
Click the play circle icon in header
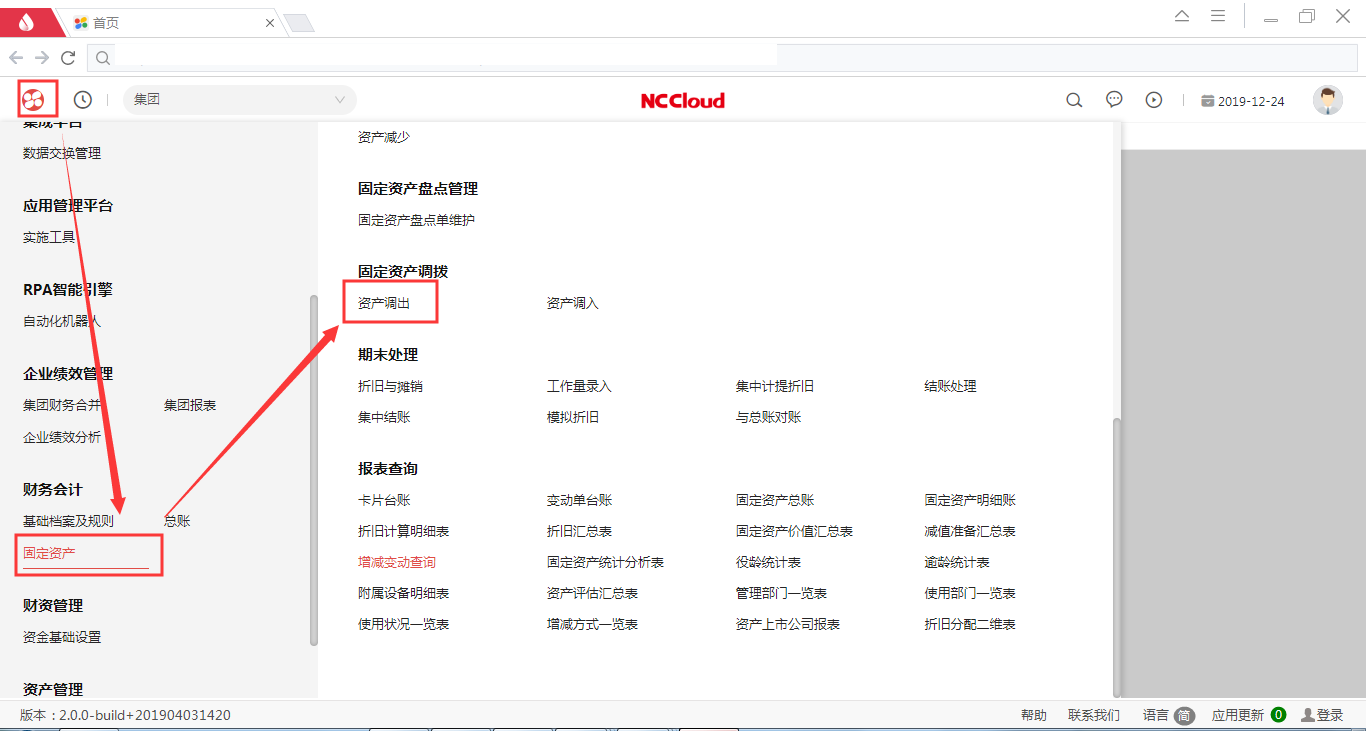1154,100
